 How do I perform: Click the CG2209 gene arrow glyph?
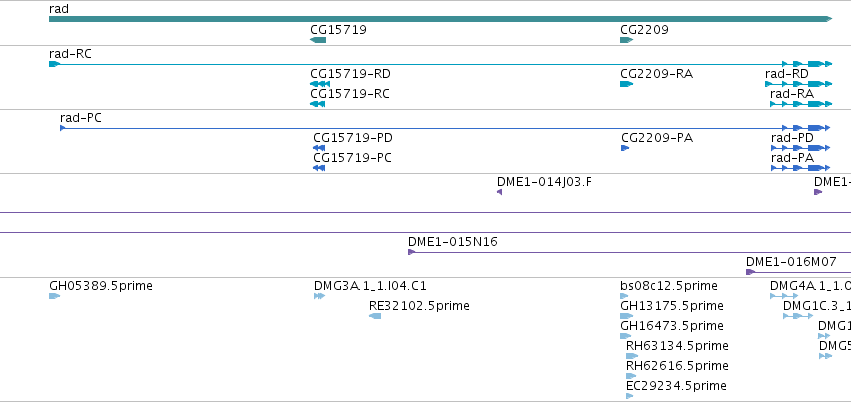pyautogui.click(x=626, y=40)
